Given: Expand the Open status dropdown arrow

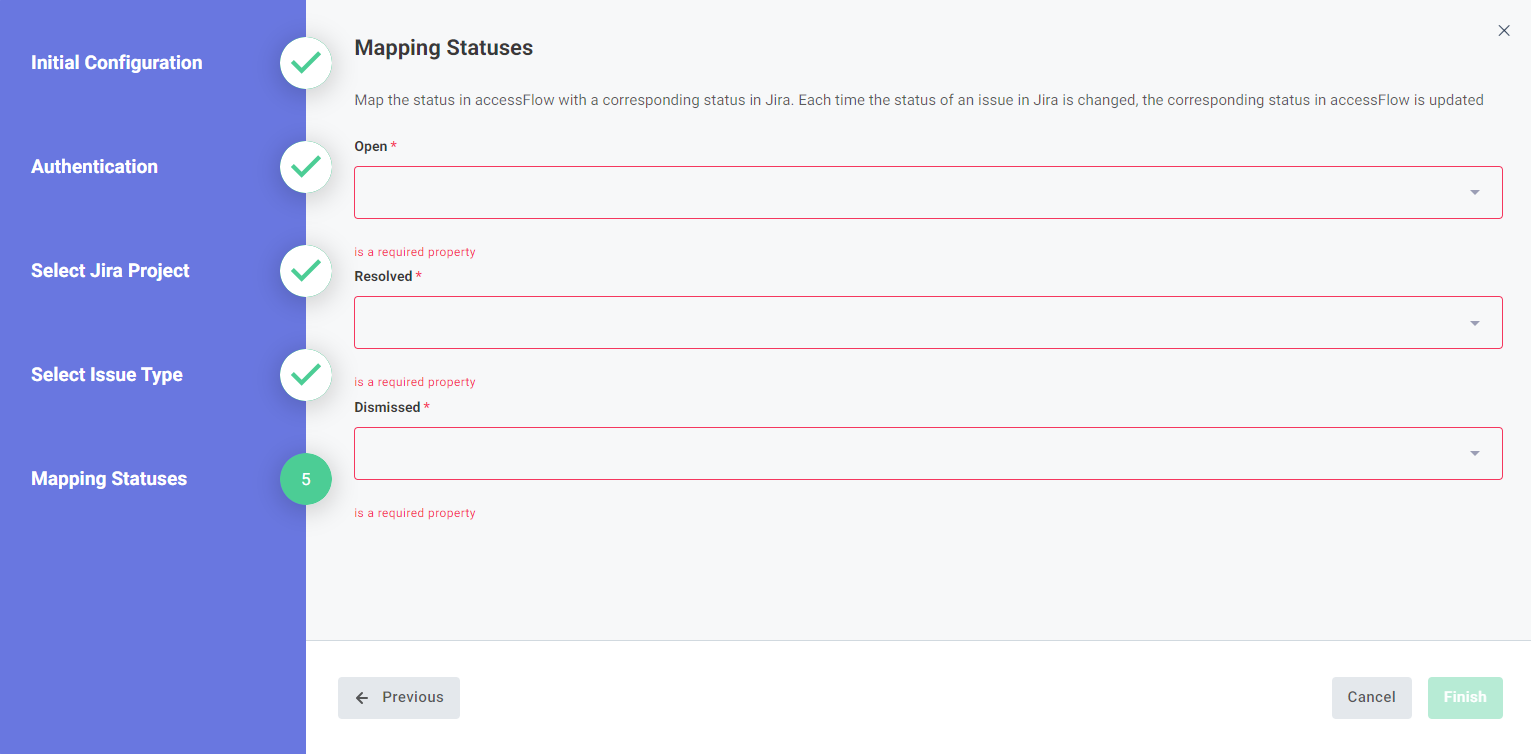Looking at the screenshot, I should pos(1474,192).
